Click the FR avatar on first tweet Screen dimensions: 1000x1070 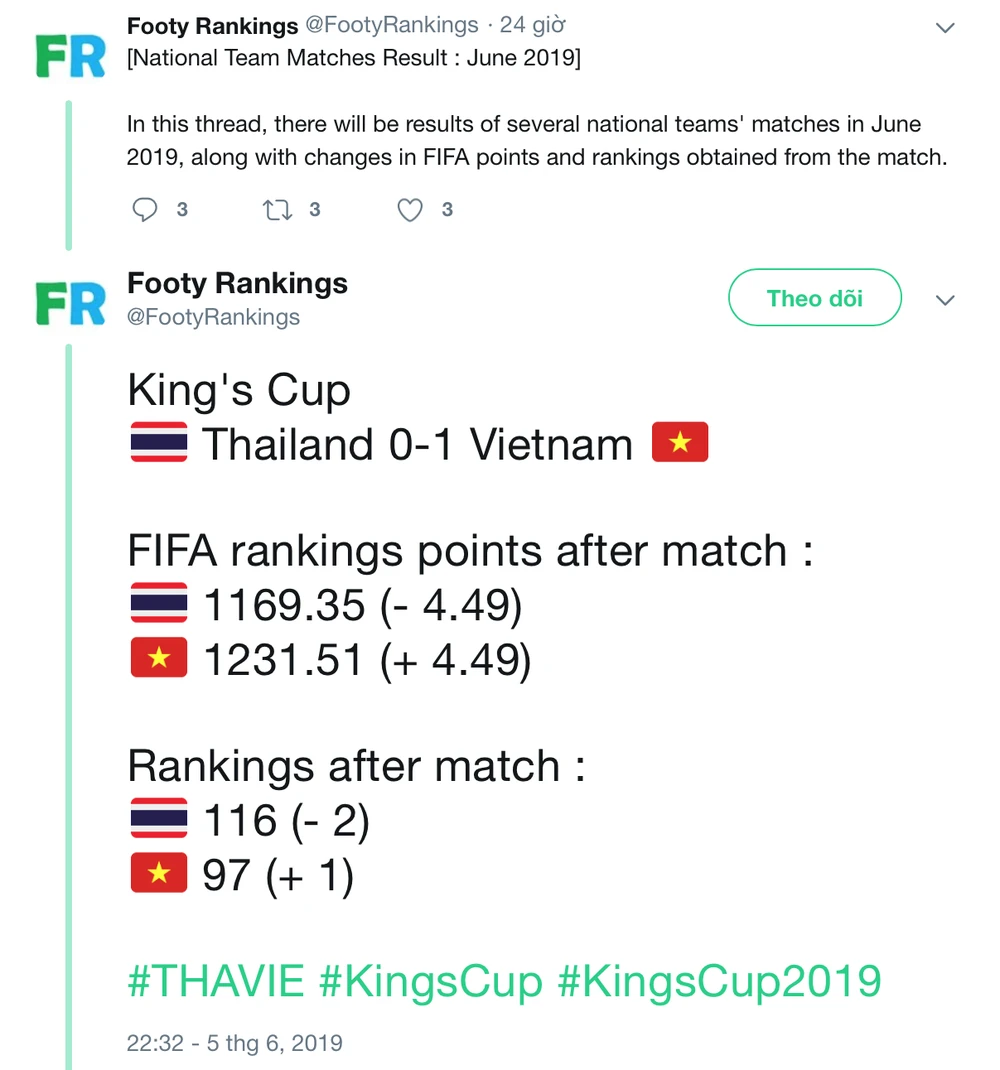[x=70, y=56]
